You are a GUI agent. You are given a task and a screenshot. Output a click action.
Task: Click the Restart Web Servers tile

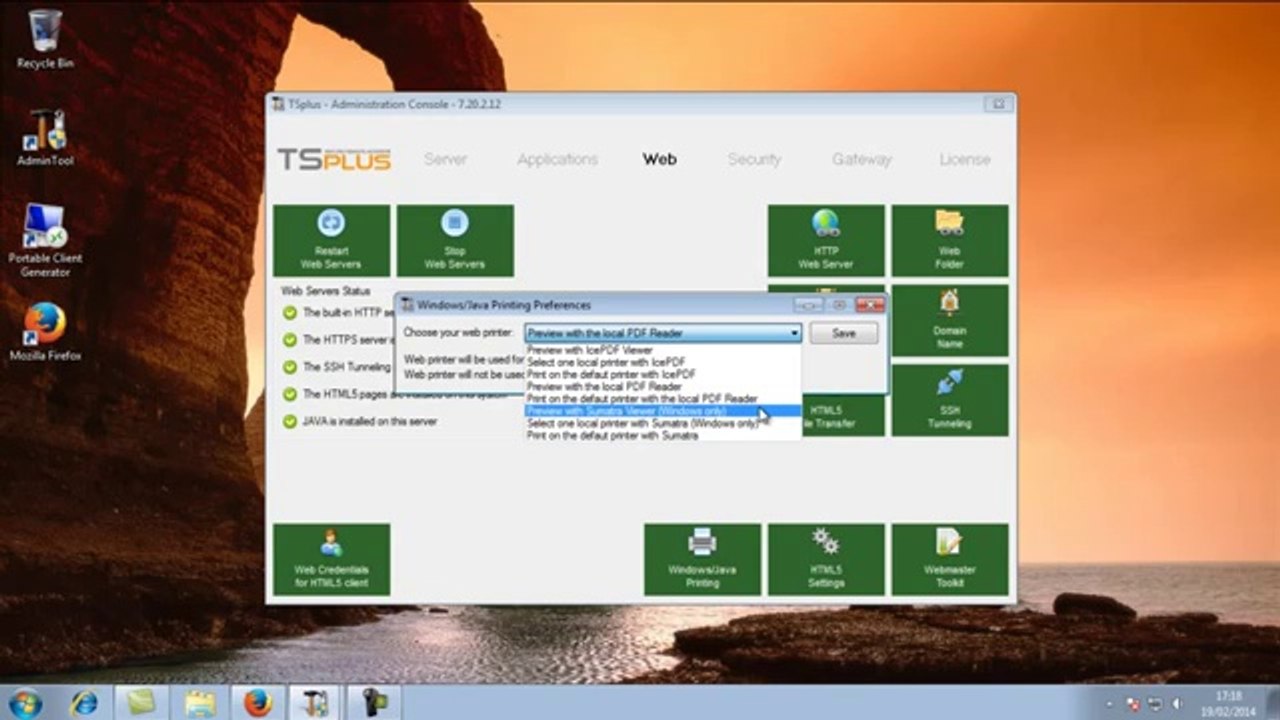pyautogui.click(x=331, y=241)
